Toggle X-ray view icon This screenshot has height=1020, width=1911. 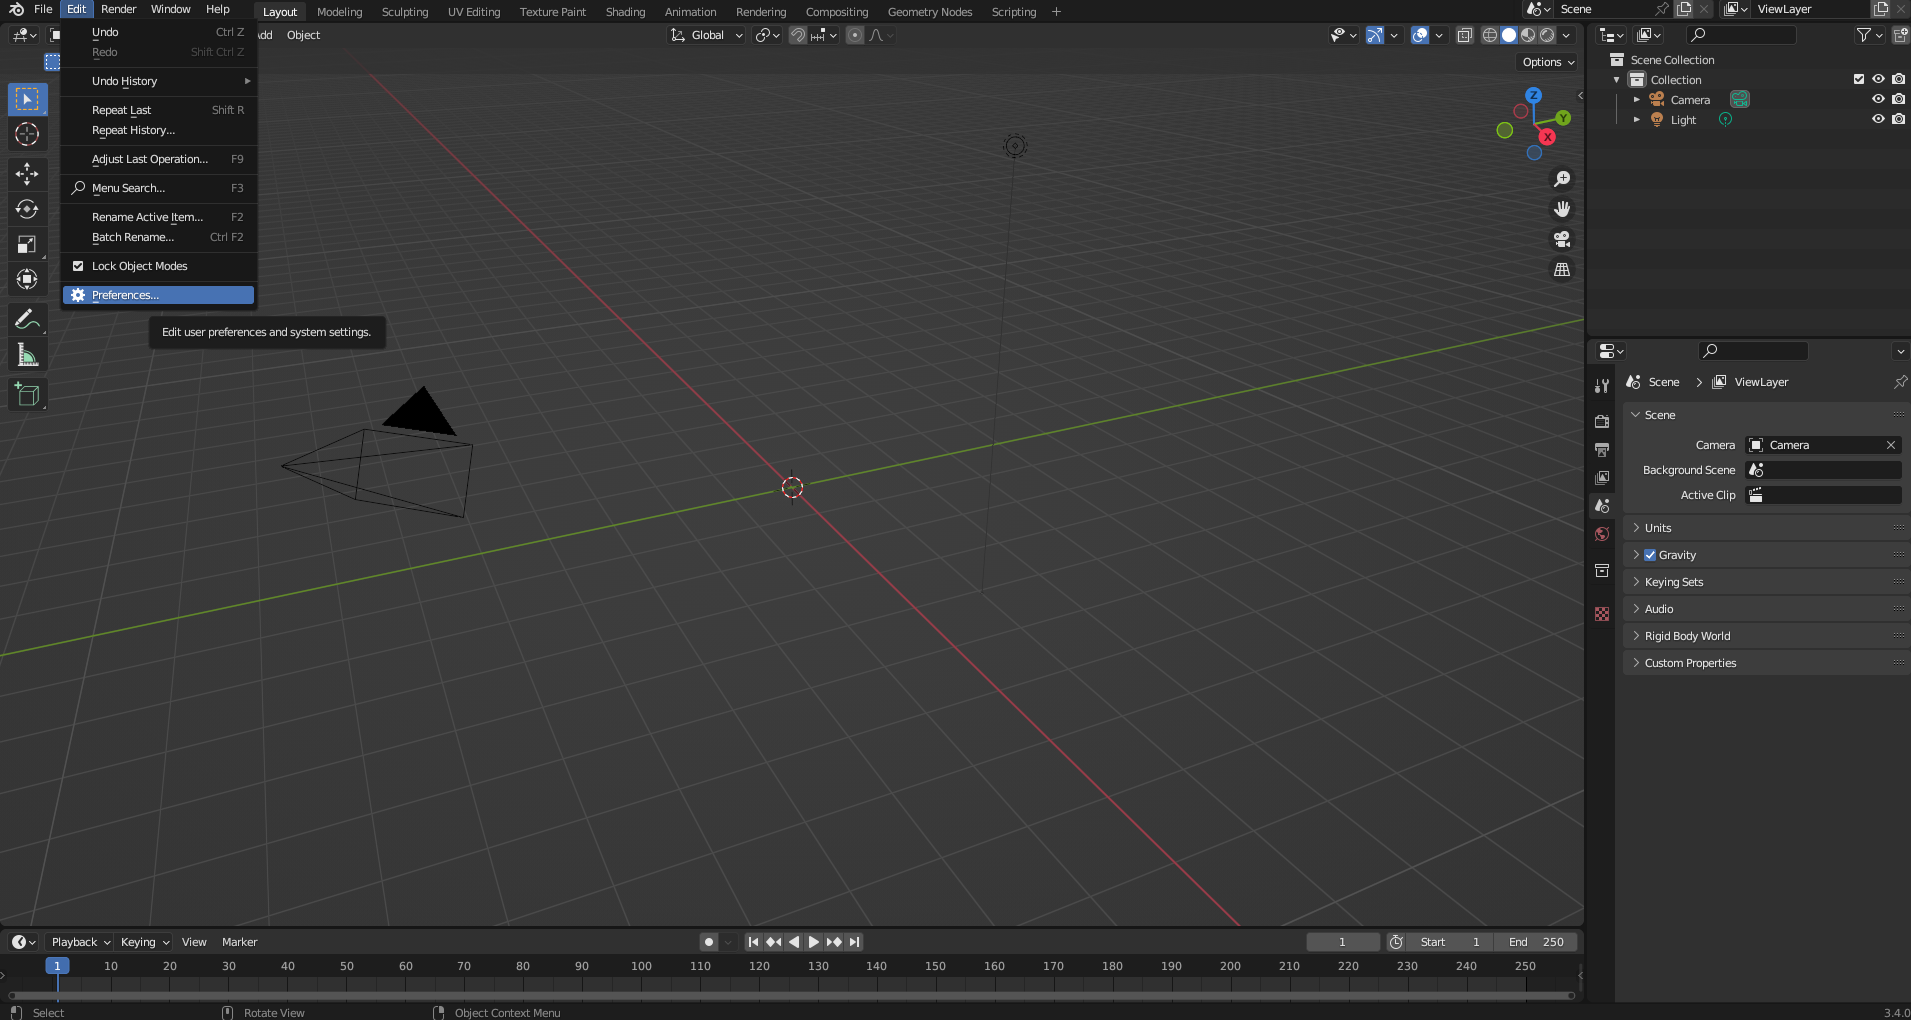click(x=1465, y=35)
